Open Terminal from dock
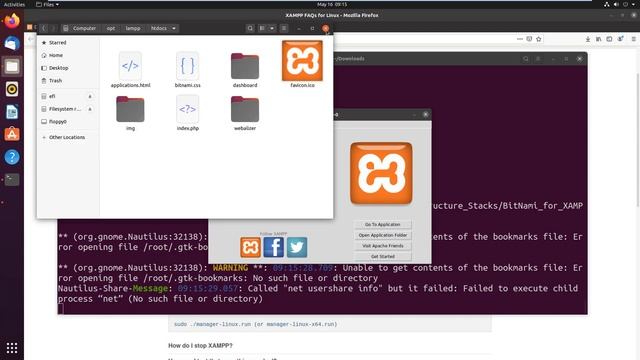 point(12,180)
